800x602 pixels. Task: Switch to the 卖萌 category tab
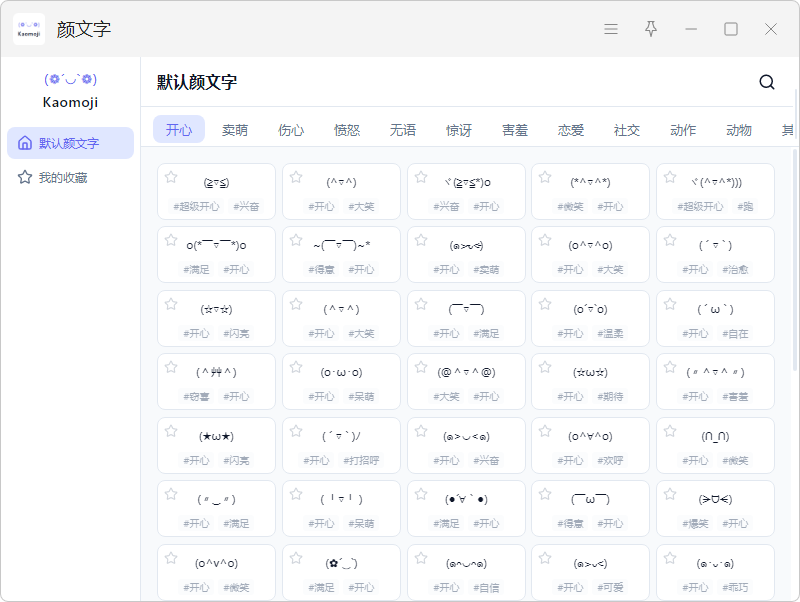(235, 130)
